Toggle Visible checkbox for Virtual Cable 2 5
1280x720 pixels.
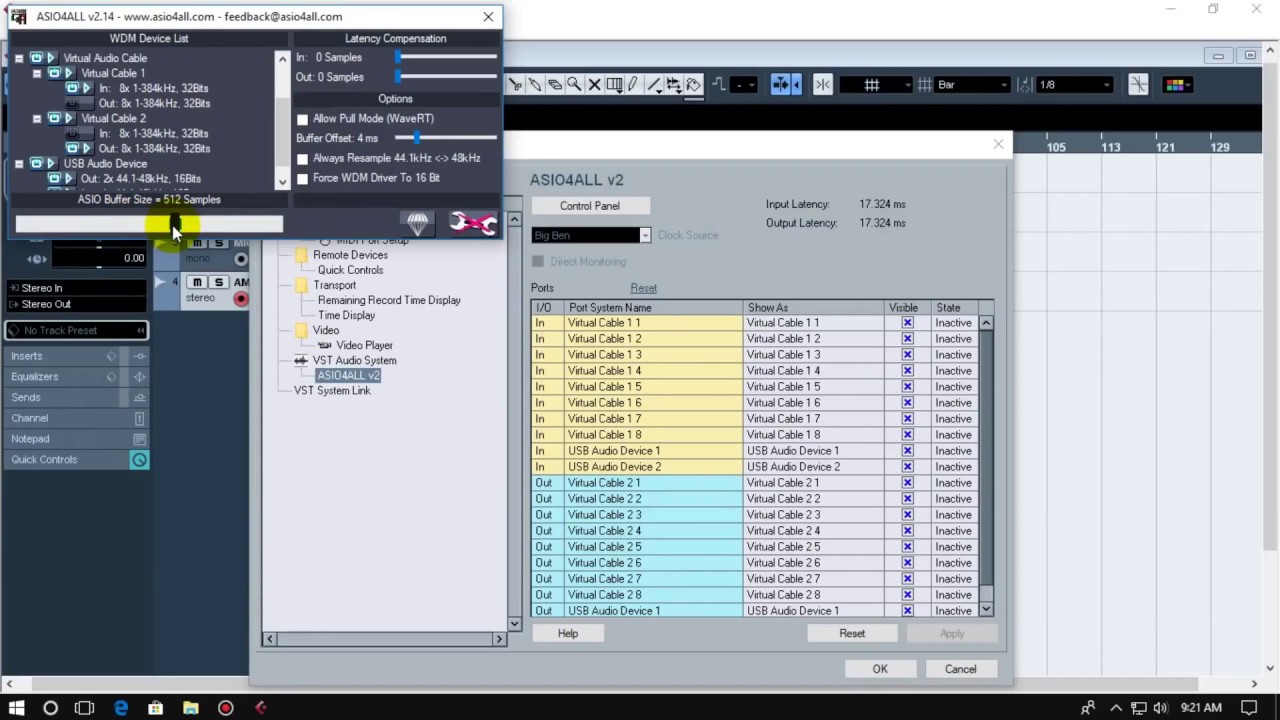(x=907, y=547)
